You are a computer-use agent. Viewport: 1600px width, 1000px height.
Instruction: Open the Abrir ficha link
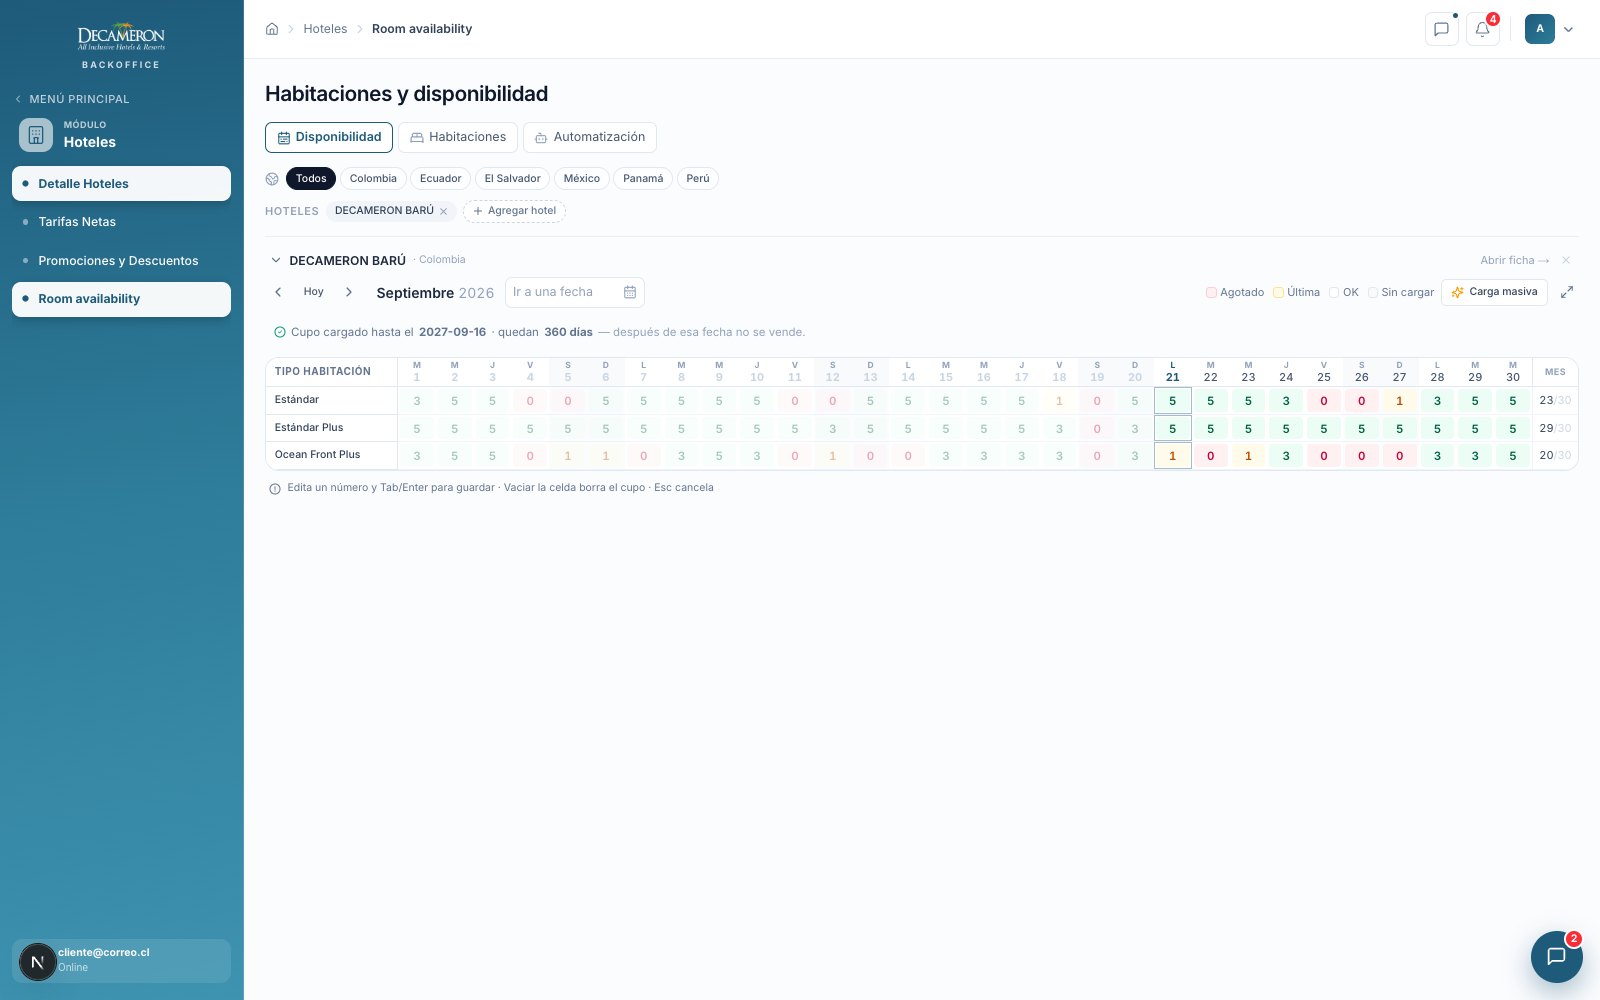point(1515,260)
